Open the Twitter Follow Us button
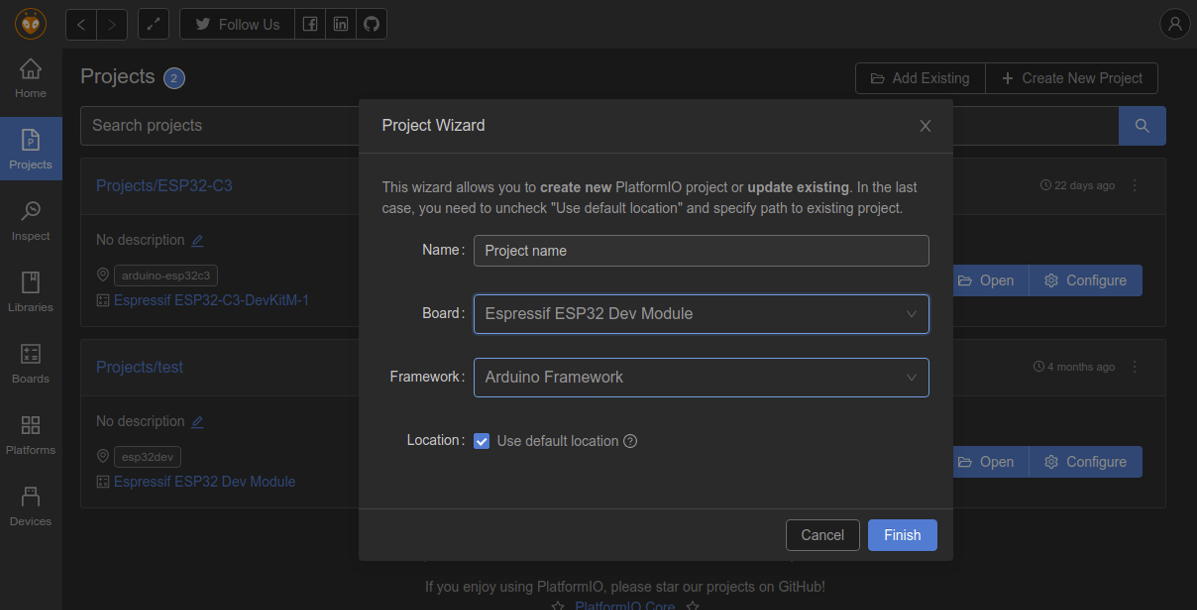Image resolution: width=1197 pixels, height=610 pixels. tap(237, 24)
